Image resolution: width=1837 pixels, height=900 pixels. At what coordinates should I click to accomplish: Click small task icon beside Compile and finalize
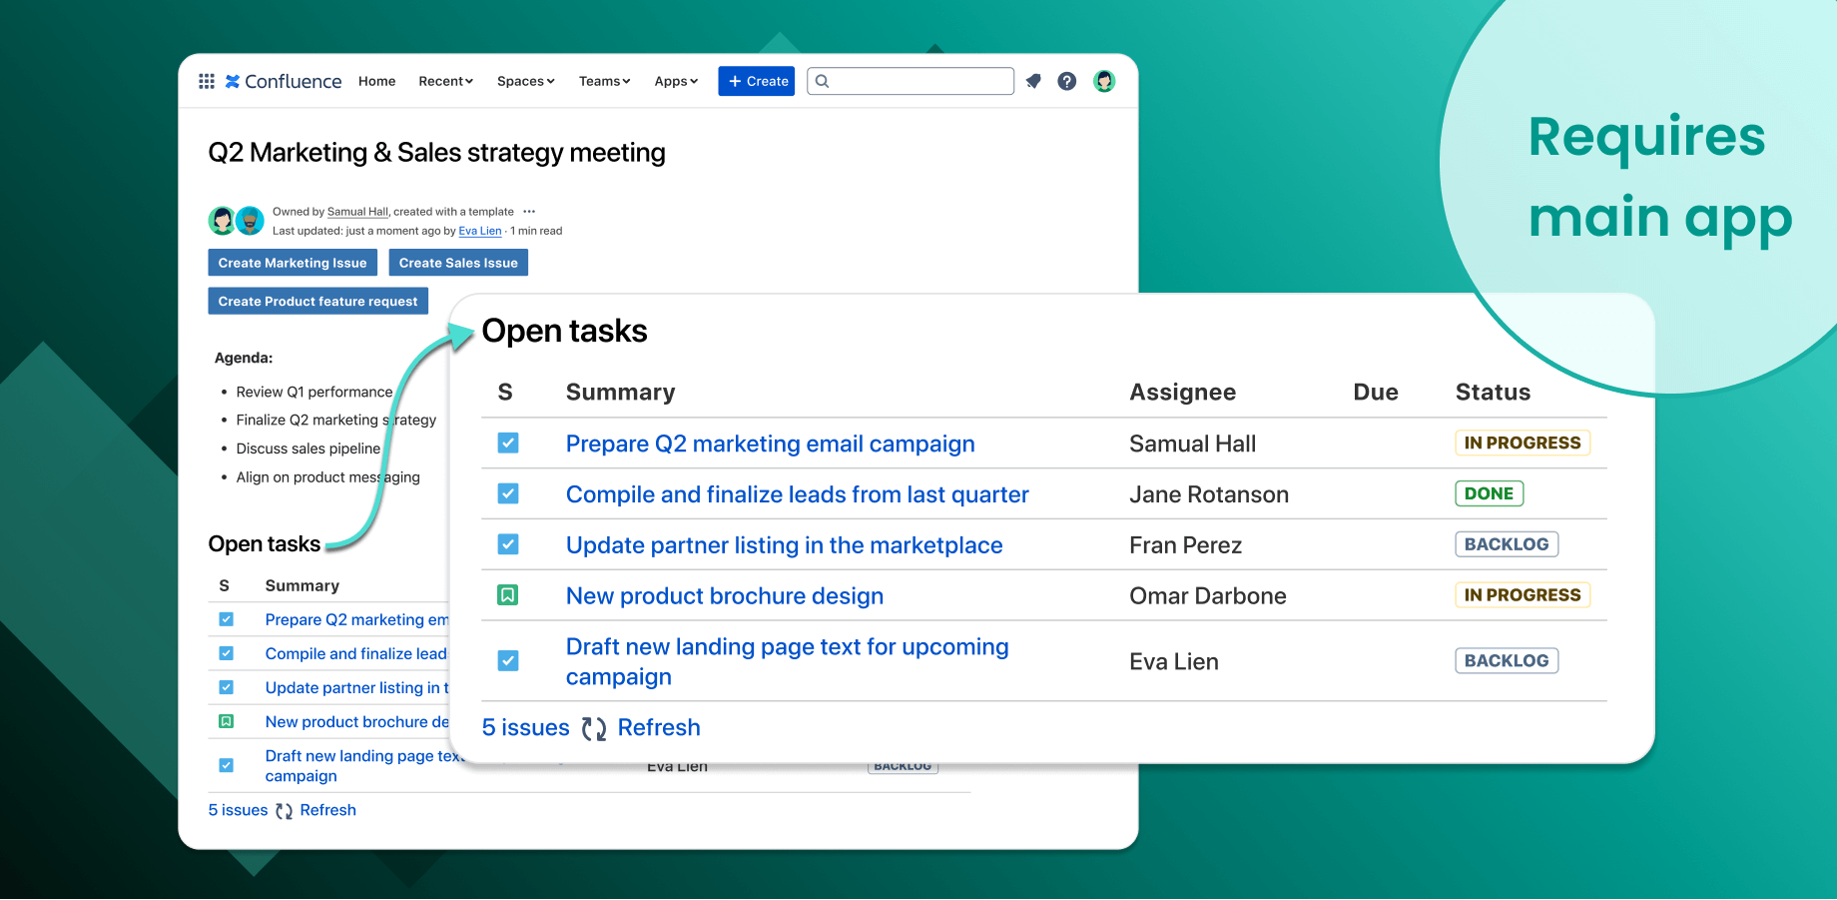tap(226, 653)
